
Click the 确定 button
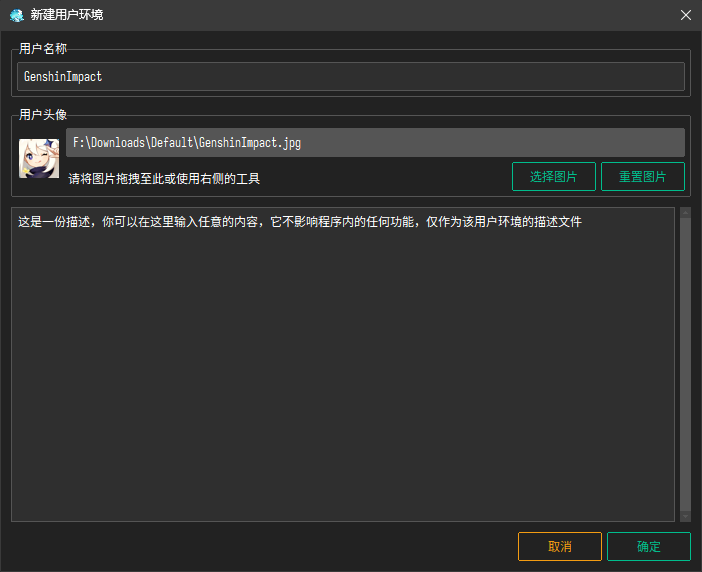tap(649, 546)
